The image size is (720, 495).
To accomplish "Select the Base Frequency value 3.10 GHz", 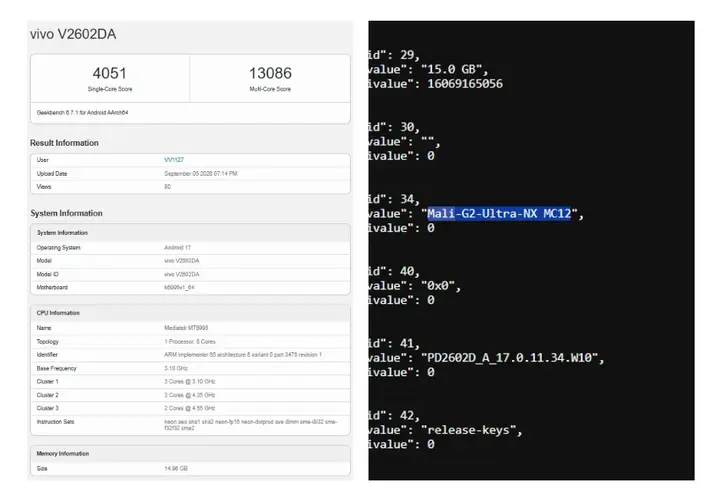I will 176,368.
